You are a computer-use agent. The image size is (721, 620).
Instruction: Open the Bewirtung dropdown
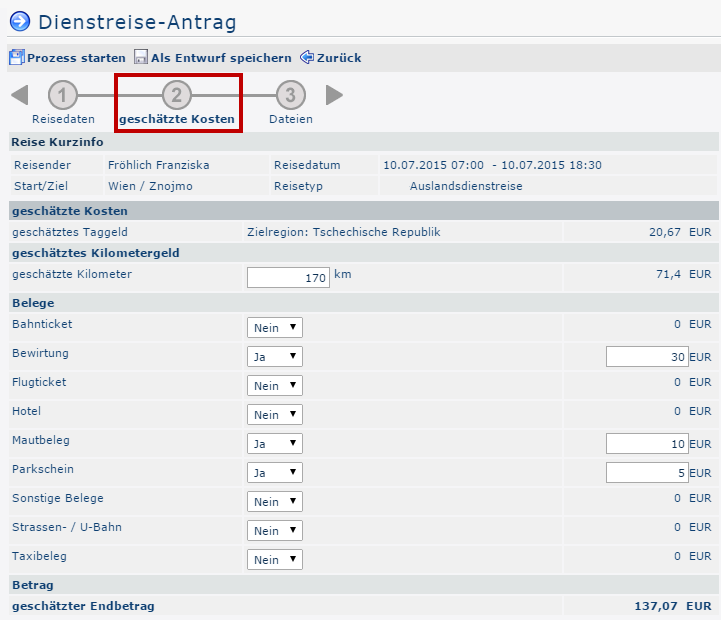click(274, 357)
